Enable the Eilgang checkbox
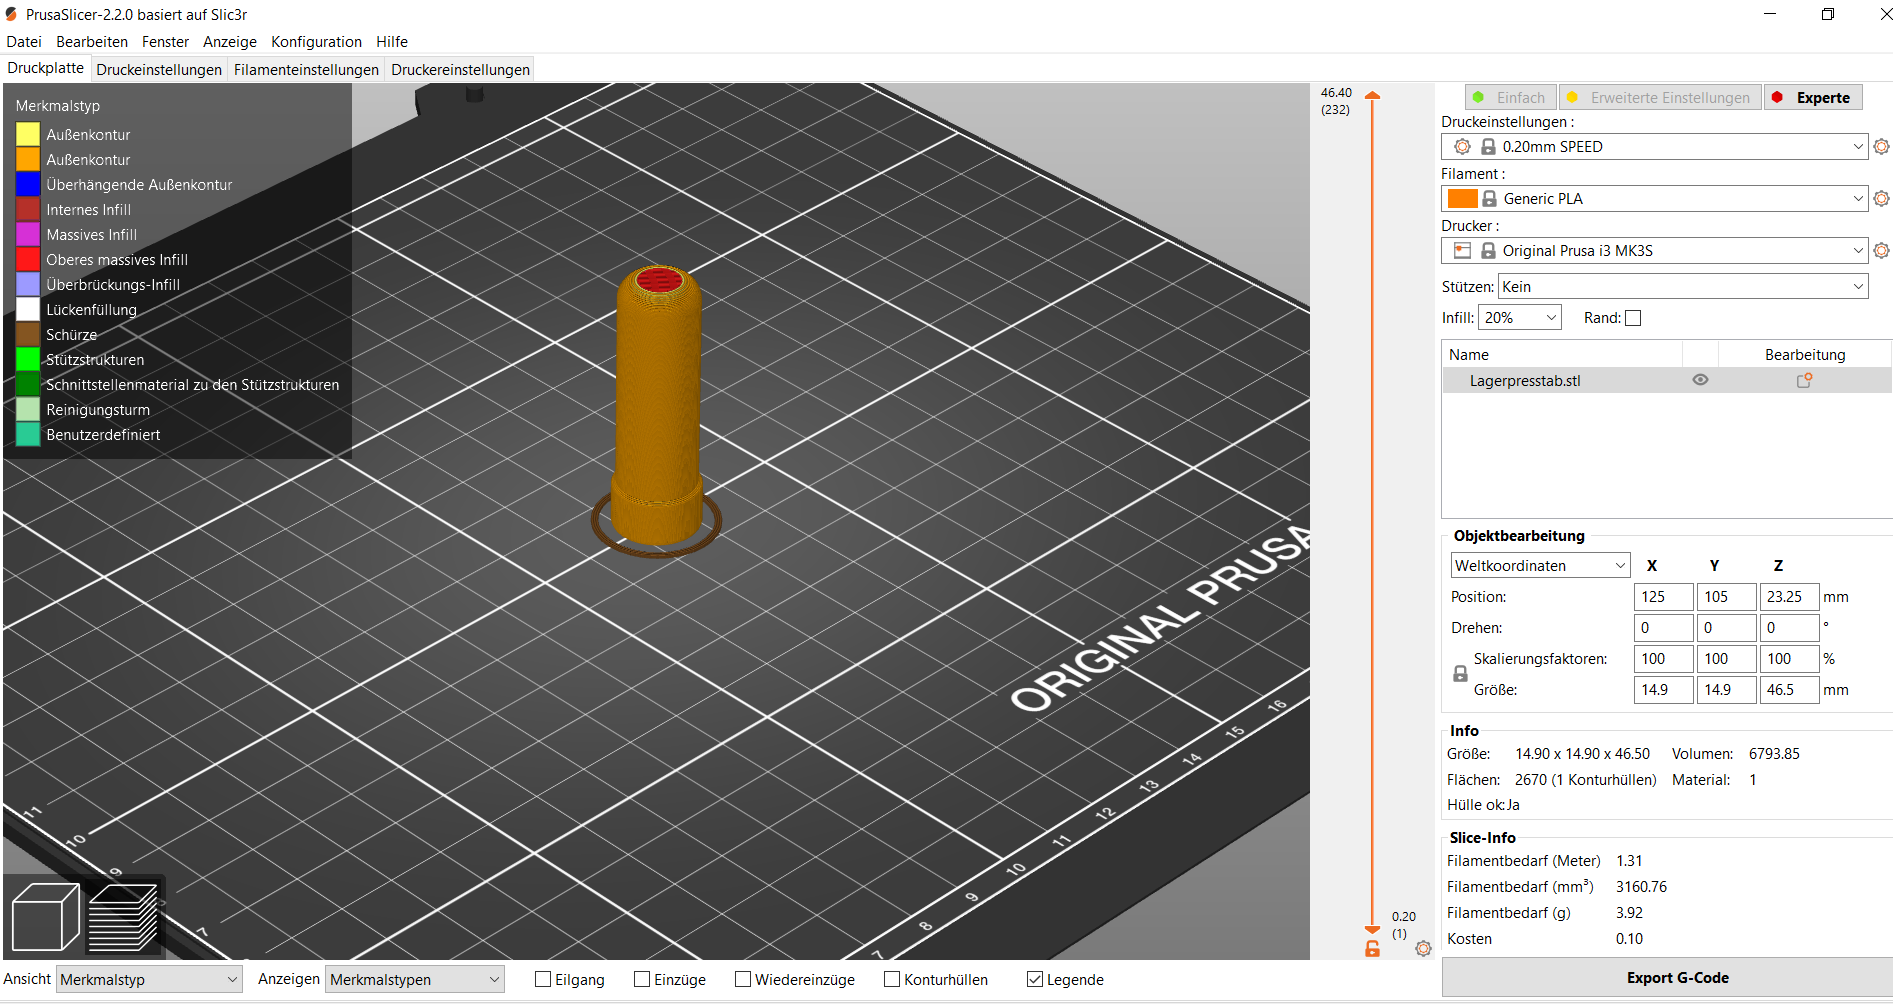Screen dimensions: 1893x1004 click(543, 979)
